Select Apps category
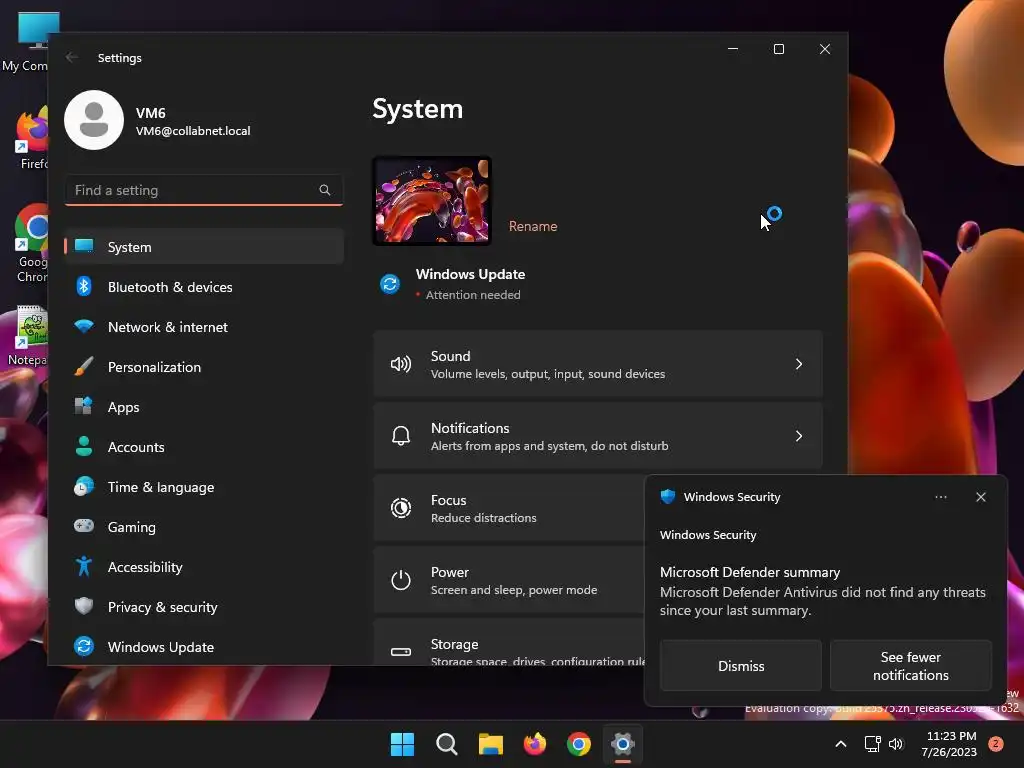This screenshot has width=1024, height=768. (204, 407)
